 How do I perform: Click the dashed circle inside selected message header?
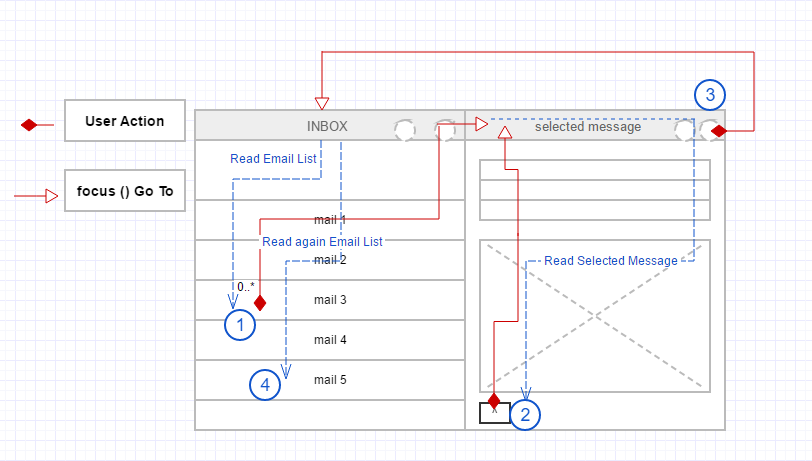click(x=684, y=130)
